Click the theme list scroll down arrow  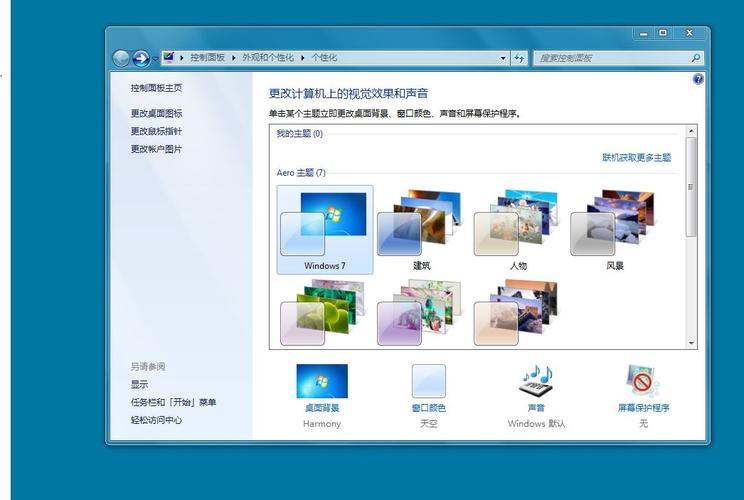(x=691, y=343)
